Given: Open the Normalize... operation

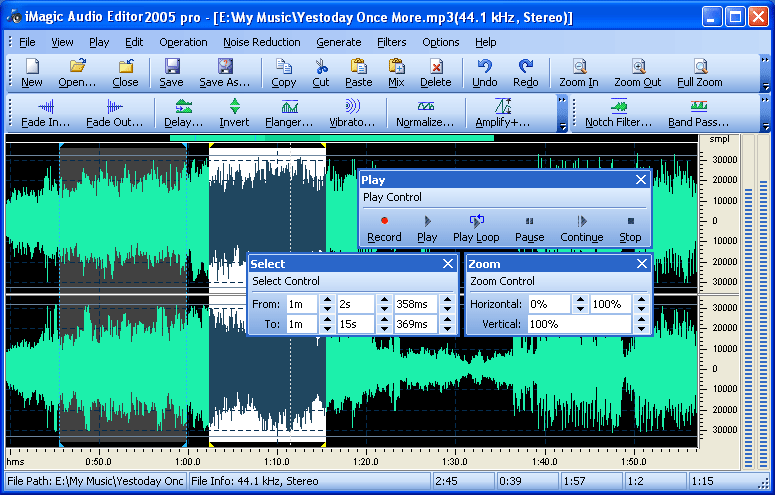Looking at the screenshot, I should (x=425, y=113).
